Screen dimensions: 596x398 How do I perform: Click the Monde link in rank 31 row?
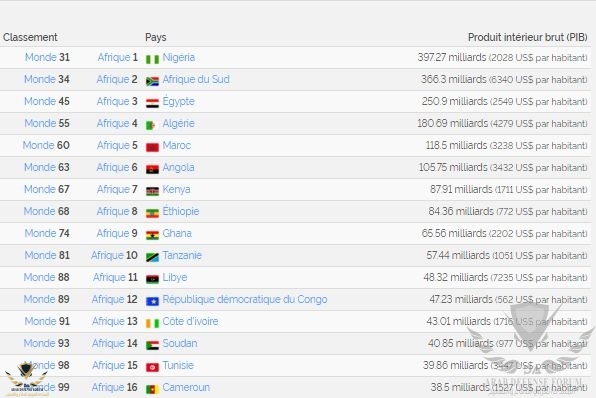tap(41, 57)
